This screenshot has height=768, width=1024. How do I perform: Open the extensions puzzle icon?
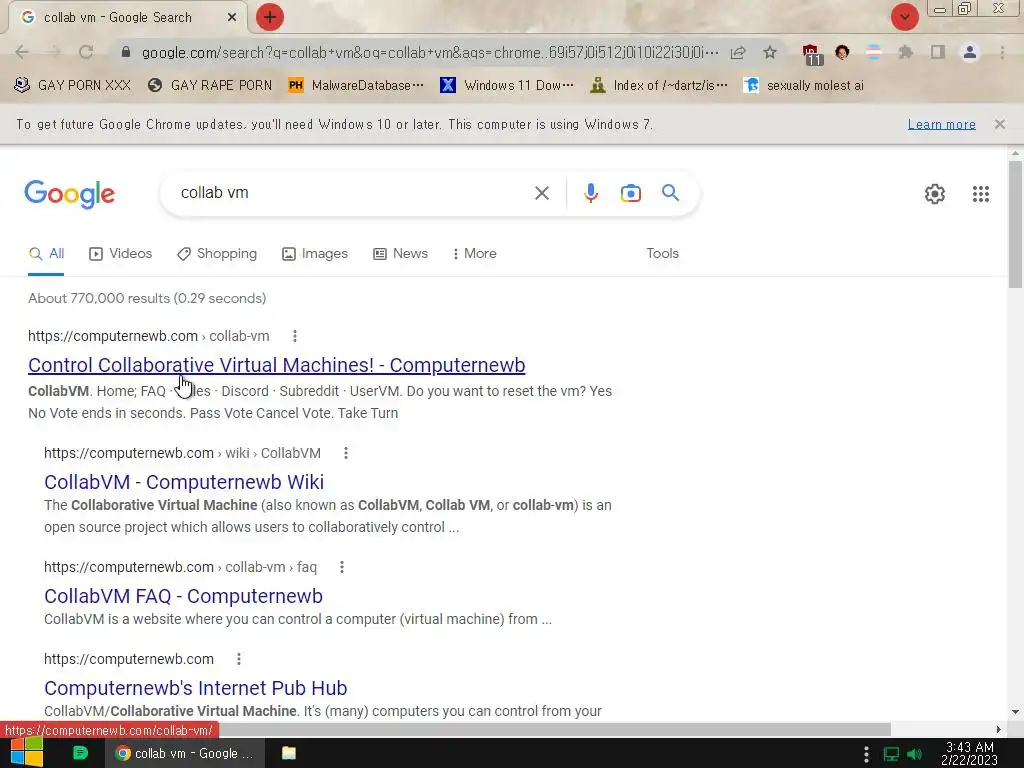point(905,52)
